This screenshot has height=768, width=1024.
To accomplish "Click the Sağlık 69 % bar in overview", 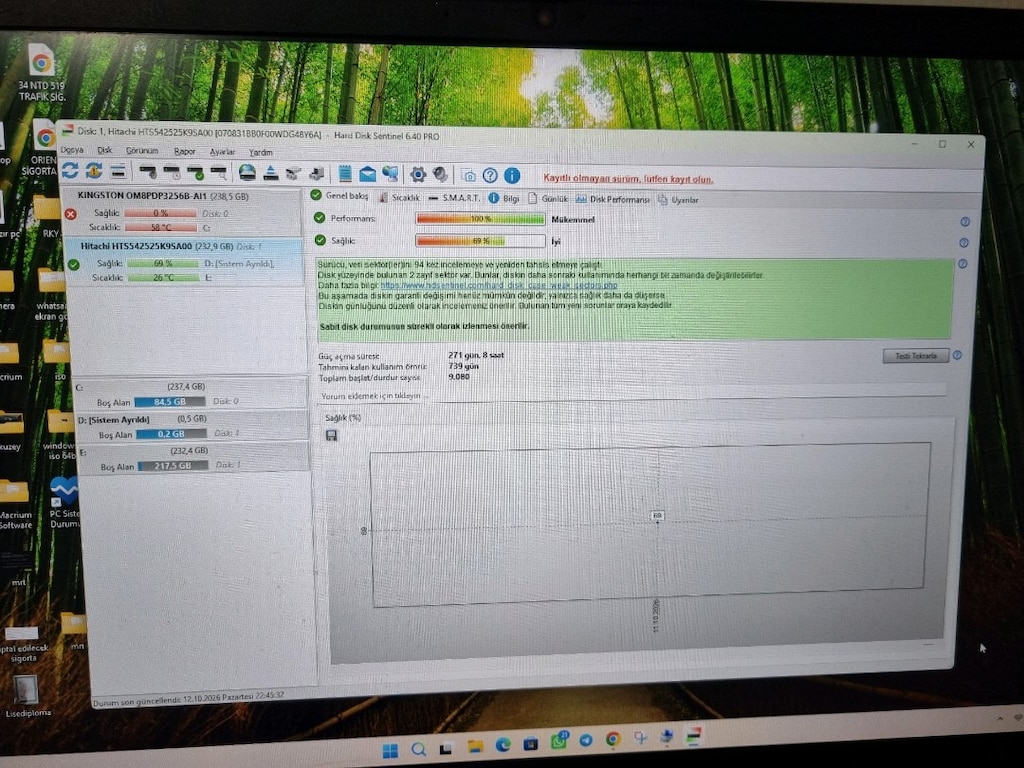I will pyautogui.click(x=480, y=241).
